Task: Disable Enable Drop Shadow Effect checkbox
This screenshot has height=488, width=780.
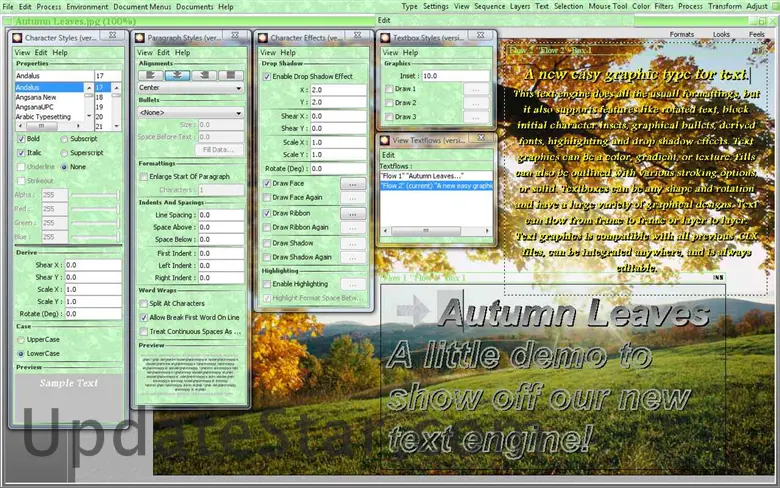Action: click(267, 76)
